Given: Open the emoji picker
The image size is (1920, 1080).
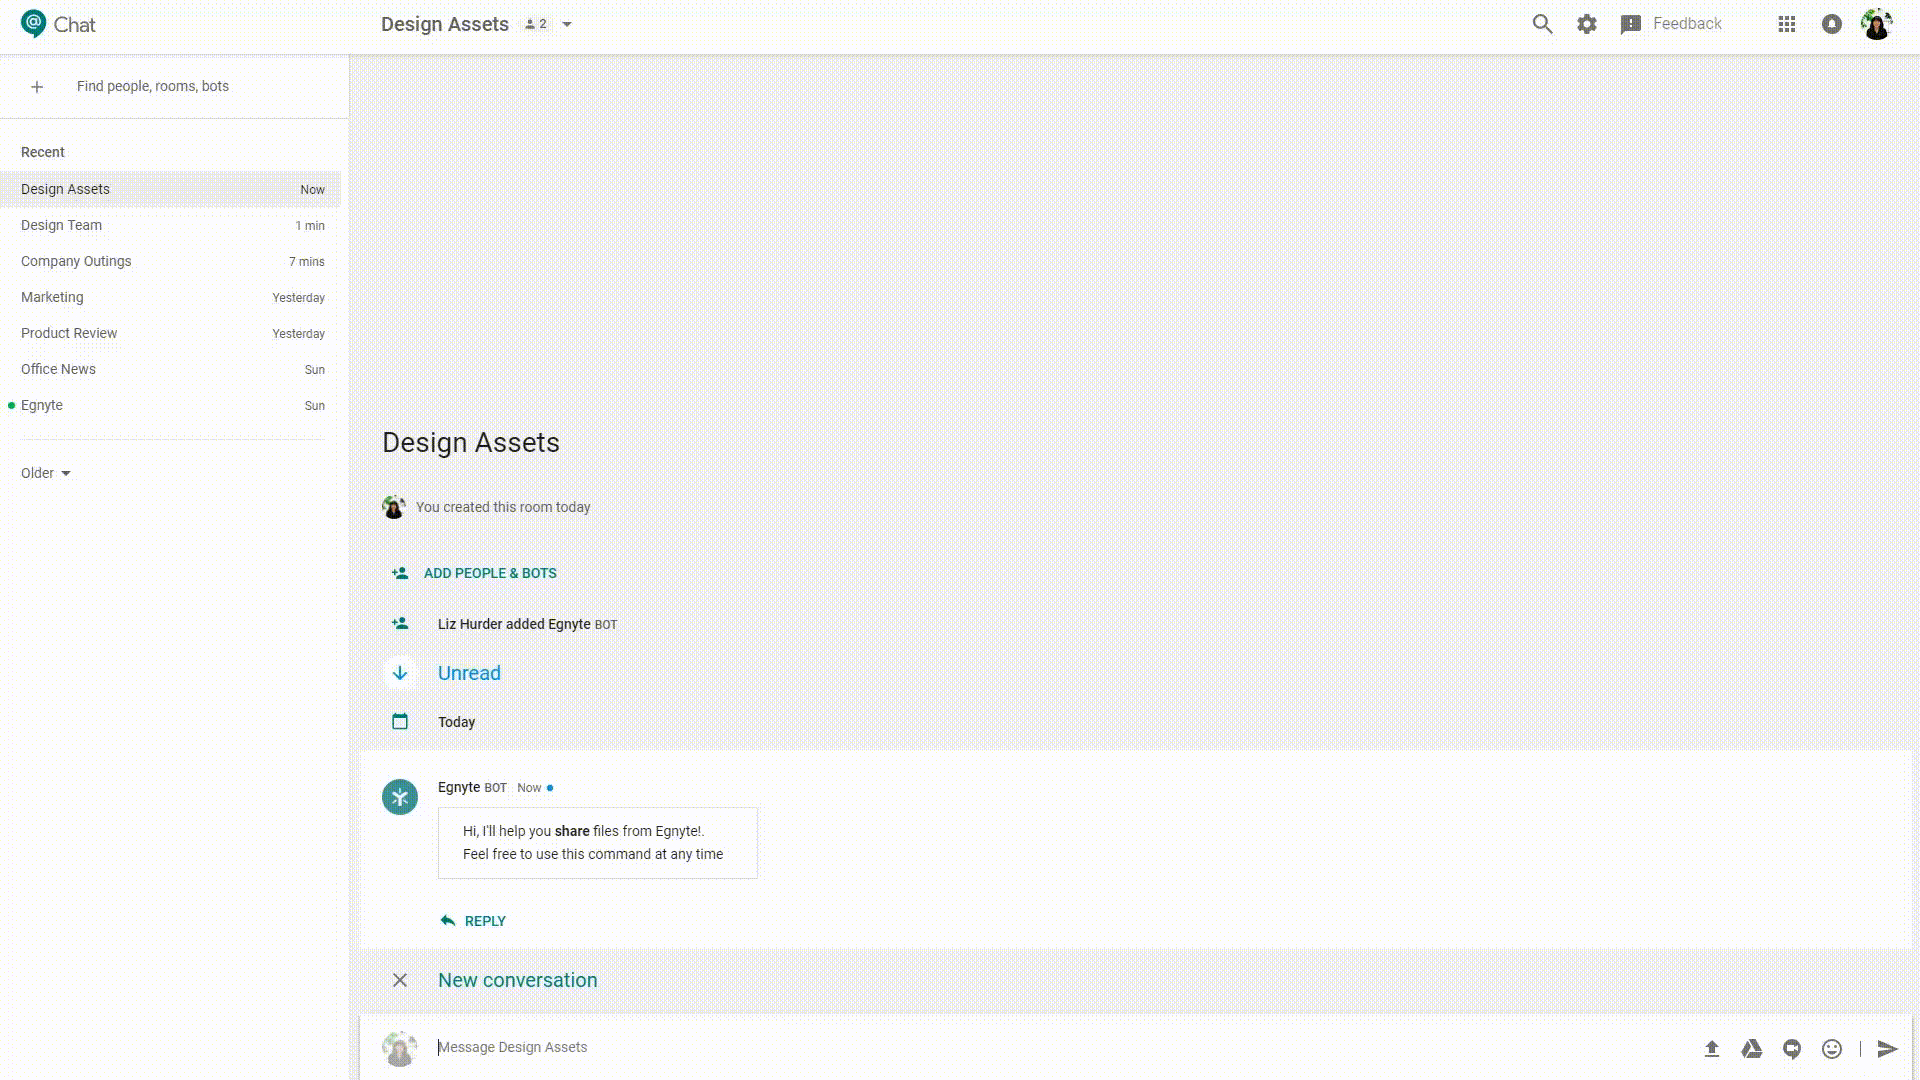Looking at the screenshot, I should click(x=1831, y=1048).
